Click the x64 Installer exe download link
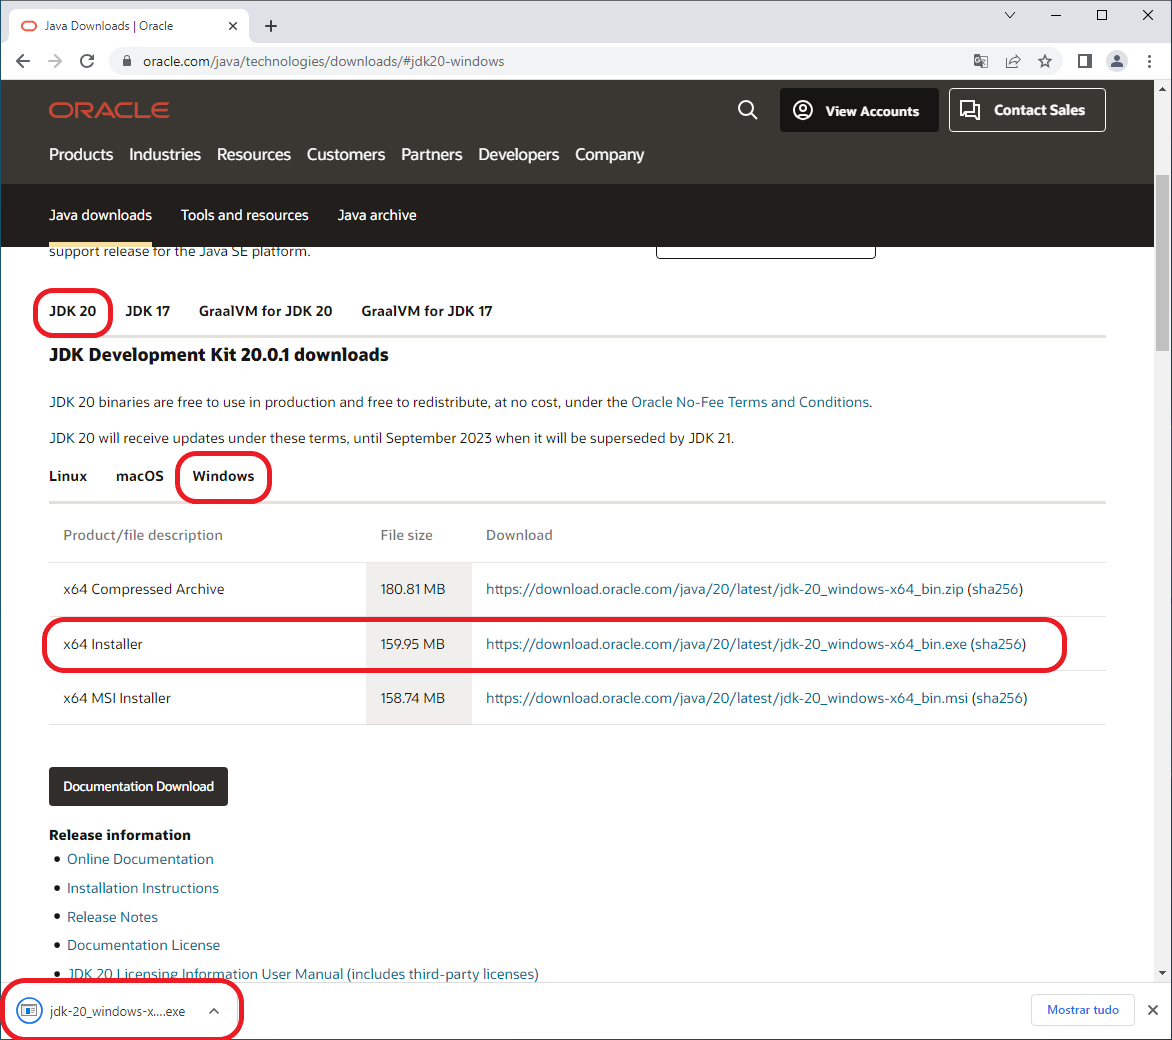This screenshot has height=1040, width=1172. pyautogui.click(x=726, y=644)
